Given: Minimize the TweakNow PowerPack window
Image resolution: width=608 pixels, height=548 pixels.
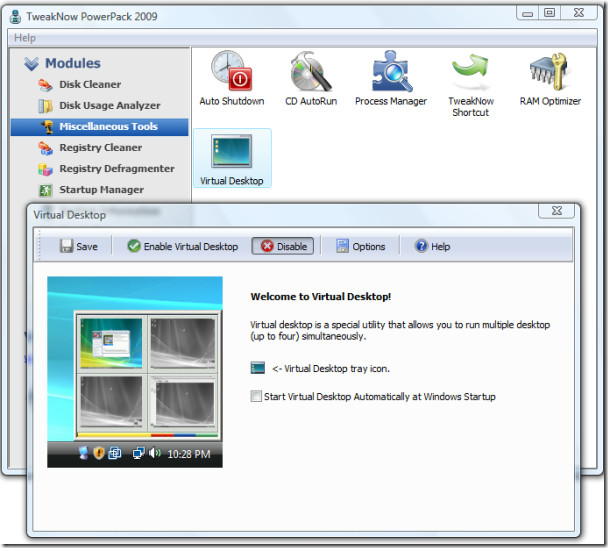Looking at the screenshot, I should 528,13.
